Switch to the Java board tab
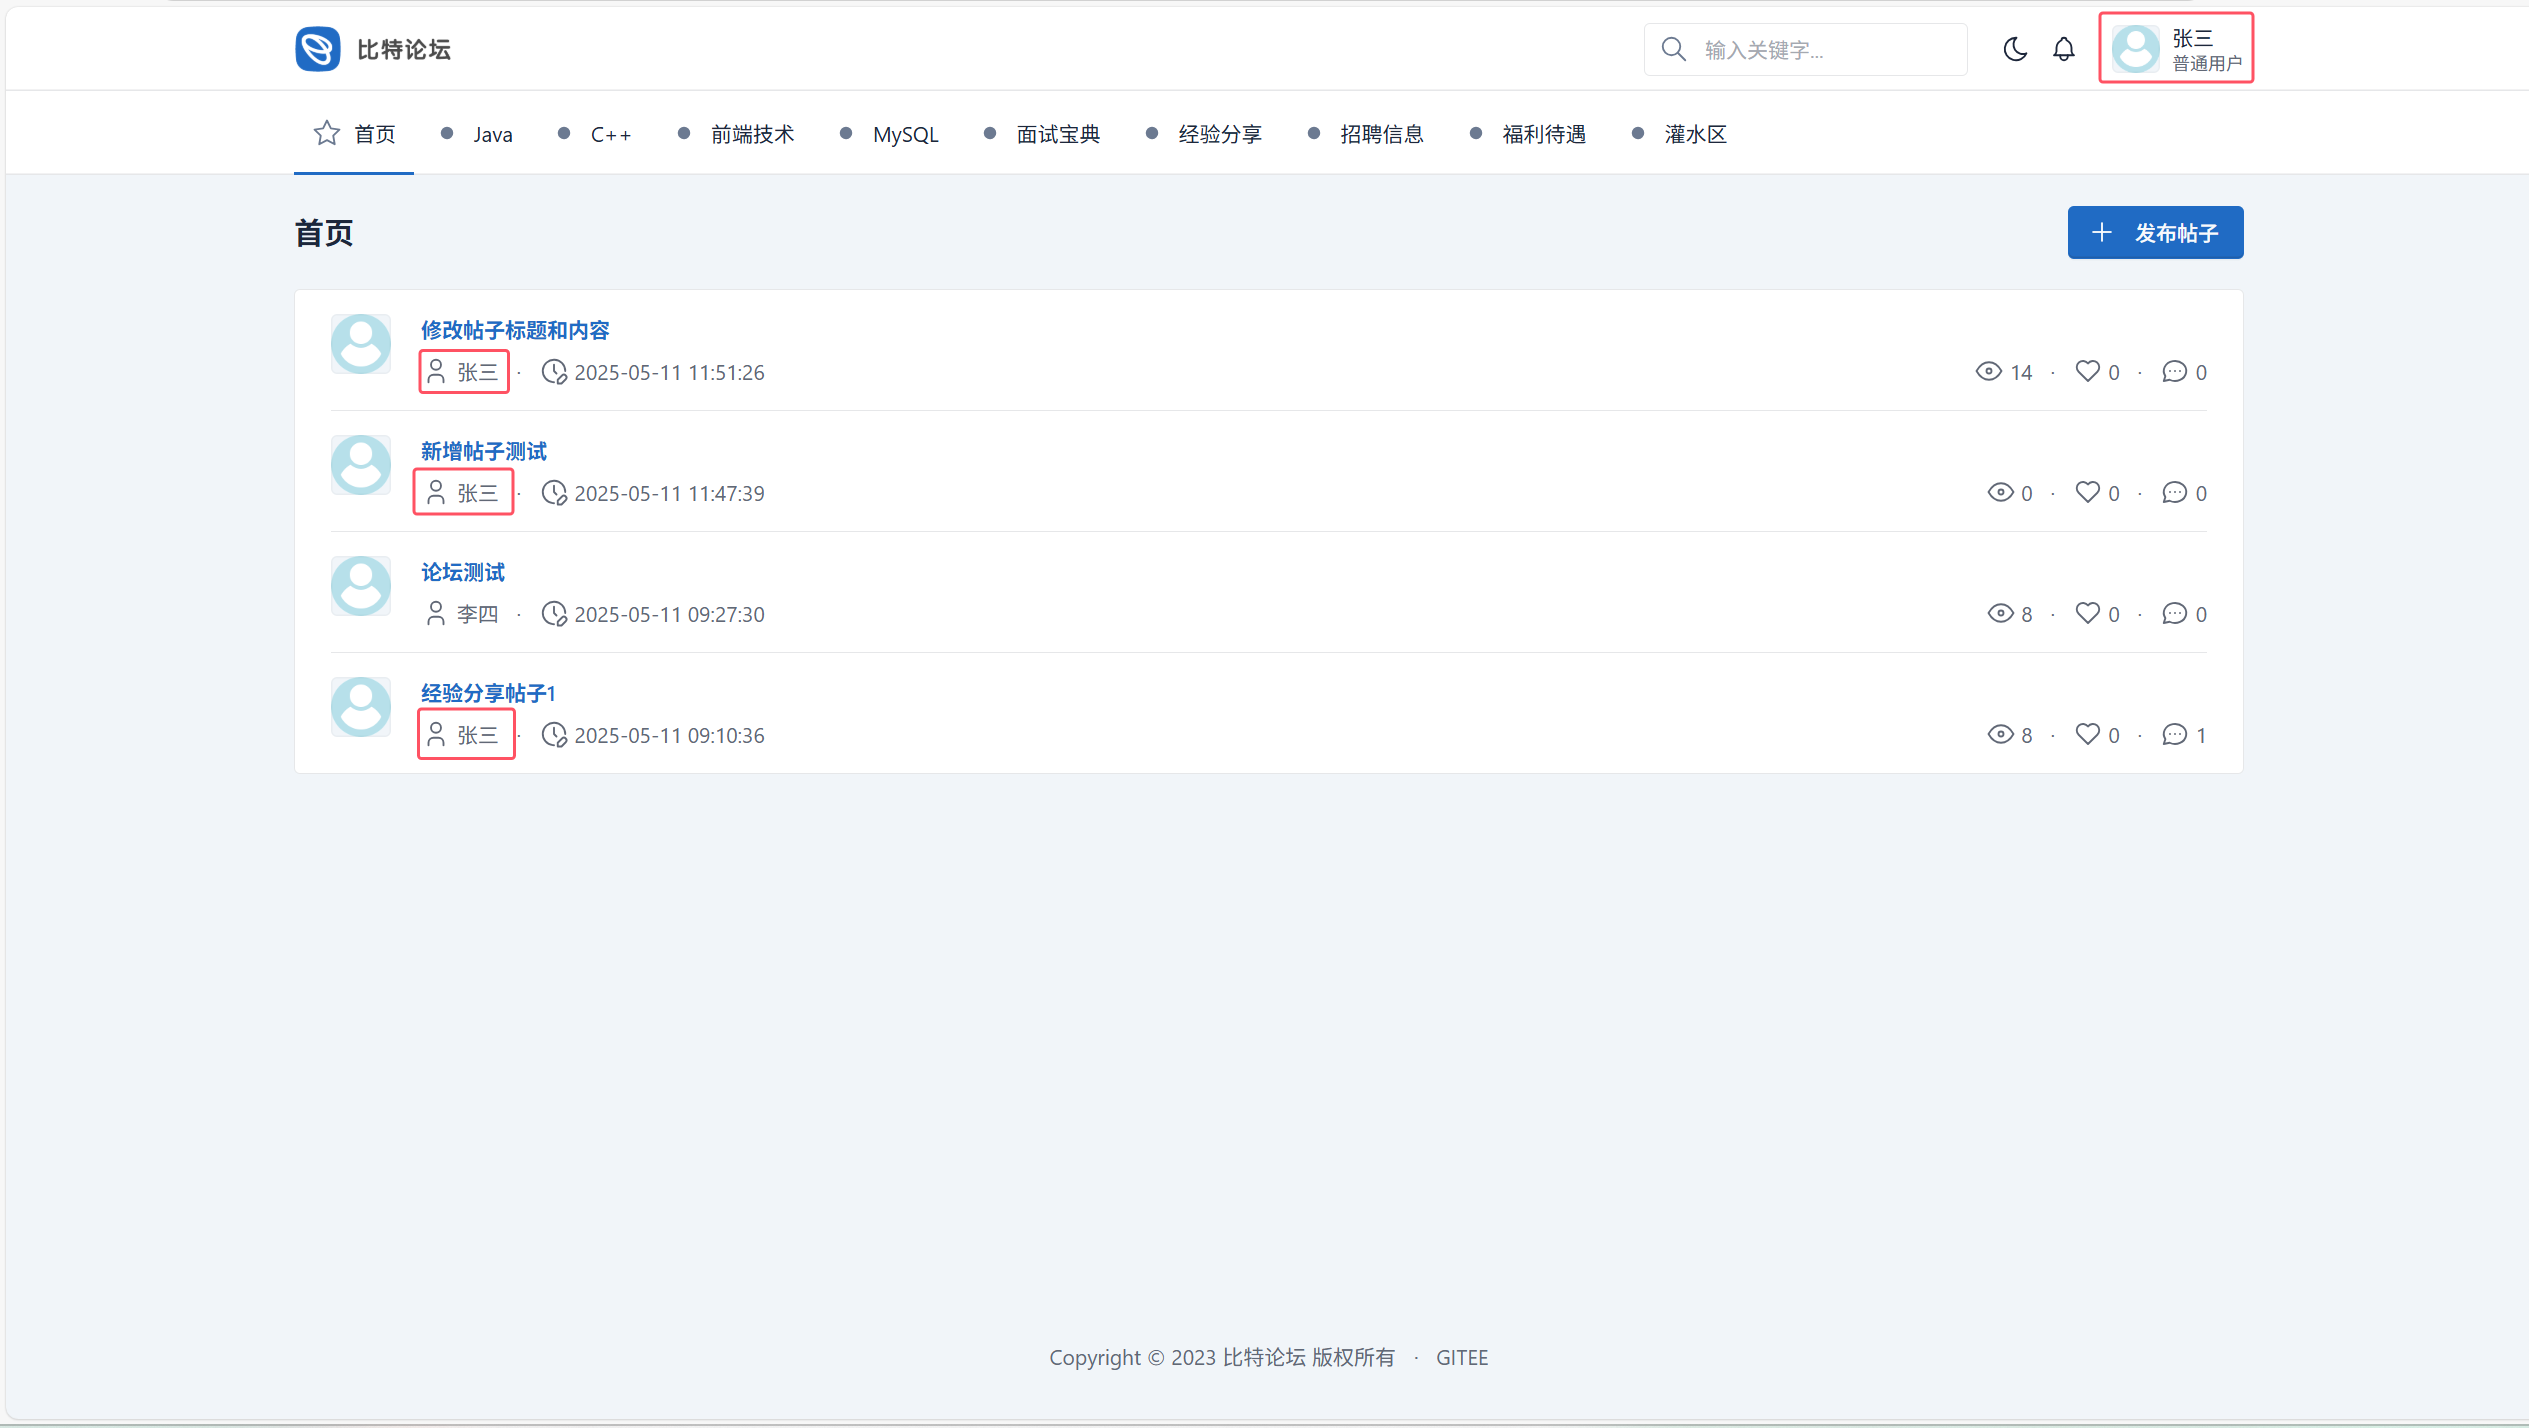The height and width of the screenshot is (1428, 2529). pos(492,134)
